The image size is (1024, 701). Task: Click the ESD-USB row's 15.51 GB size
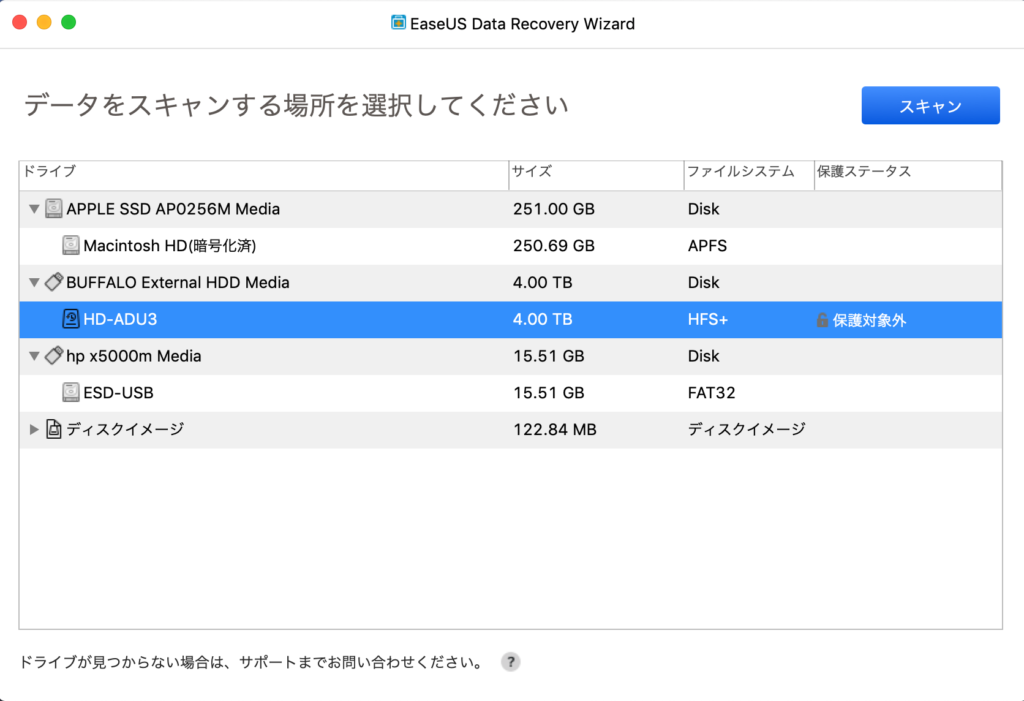[x=549, y=393]
